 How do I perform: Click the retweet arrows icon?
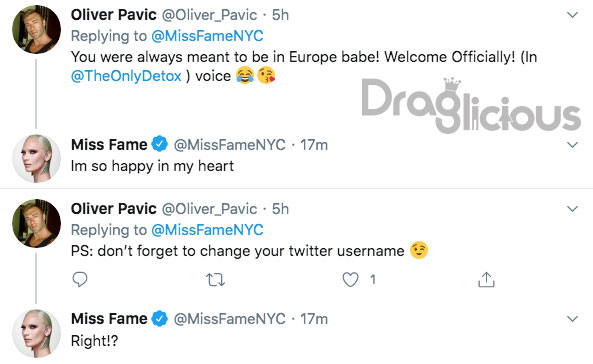point(216,280)
